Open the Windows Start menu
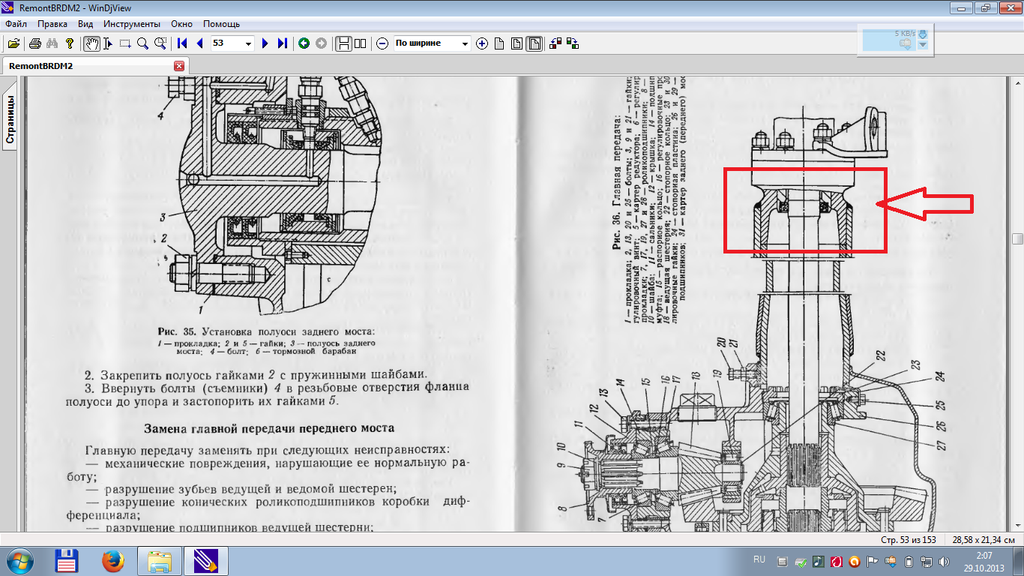The height and width of the screenshot is (576, 1024). pos(20,561)
